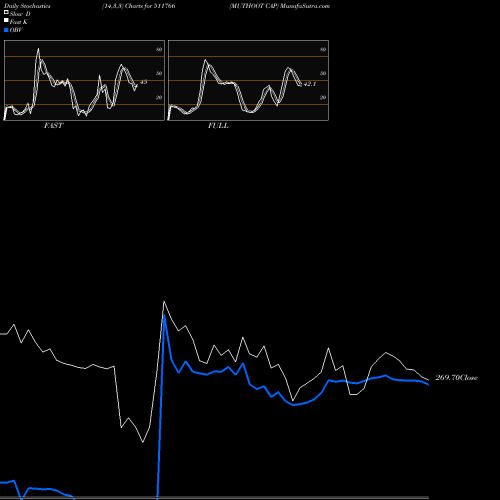Click the '(14,3,3) Charts for 511766' text
Screen dimensions: 500x500
pyautogui.click(x=139, y=6)
